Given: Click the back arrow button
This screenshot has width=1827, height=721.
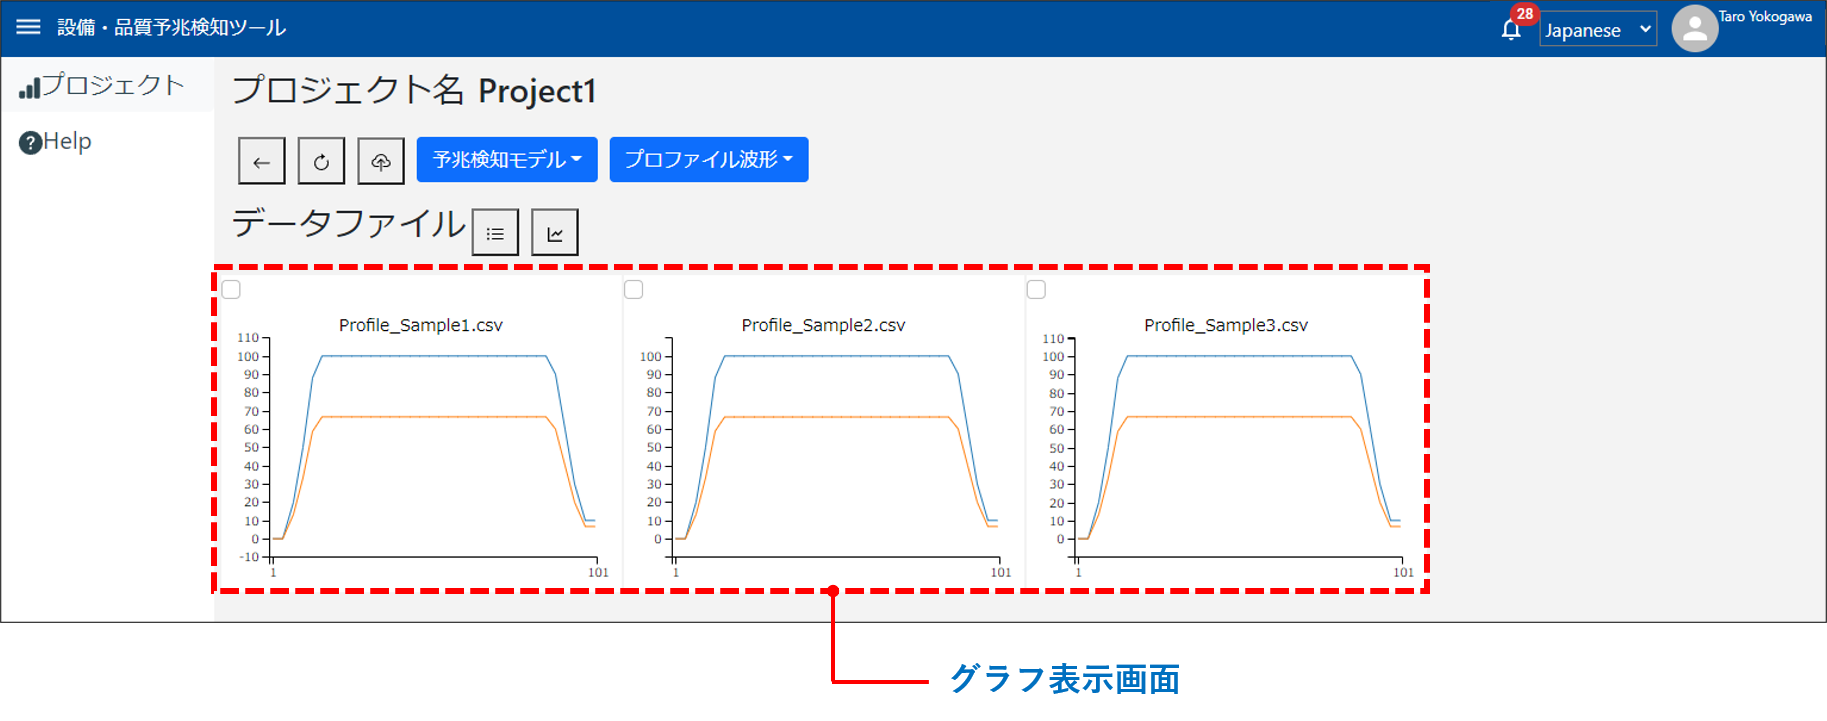Looking at the screenshot, I should [x=262, y=161].
